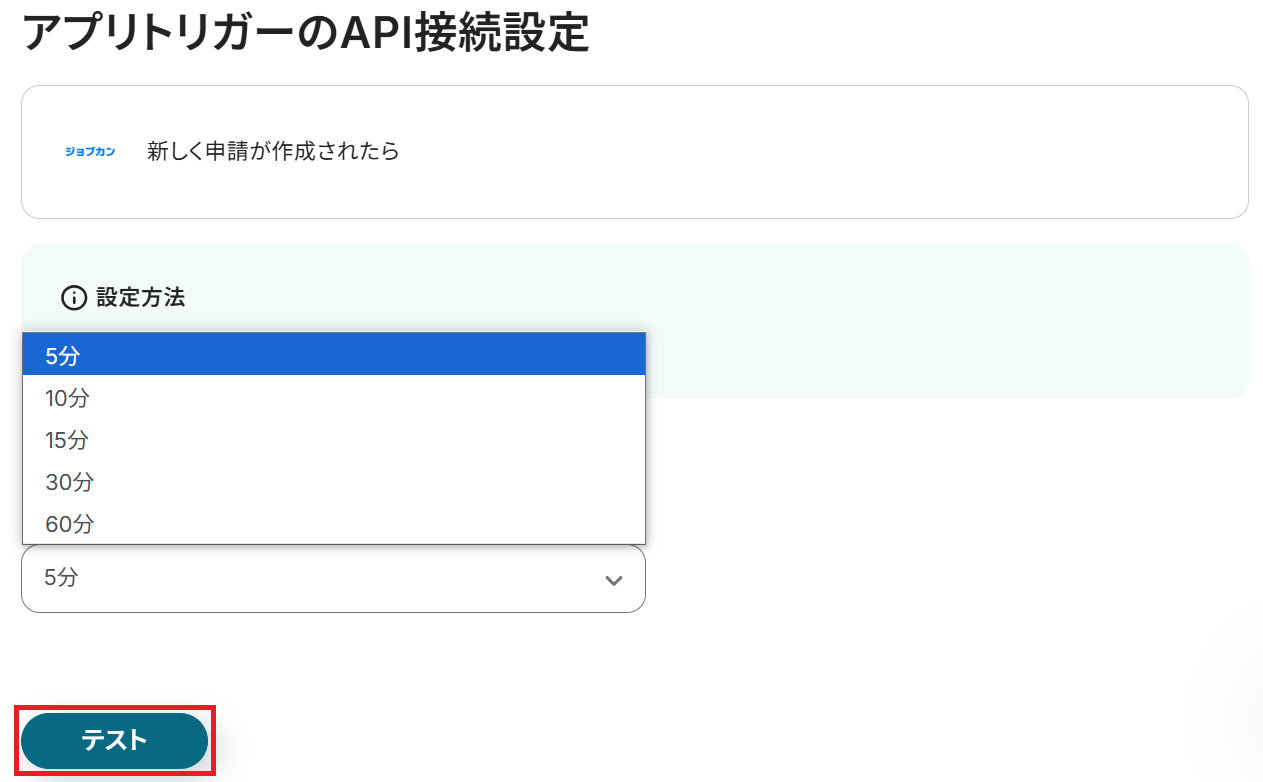Pick the 30分 interval option
The image size is (1263, 782).
69,482
